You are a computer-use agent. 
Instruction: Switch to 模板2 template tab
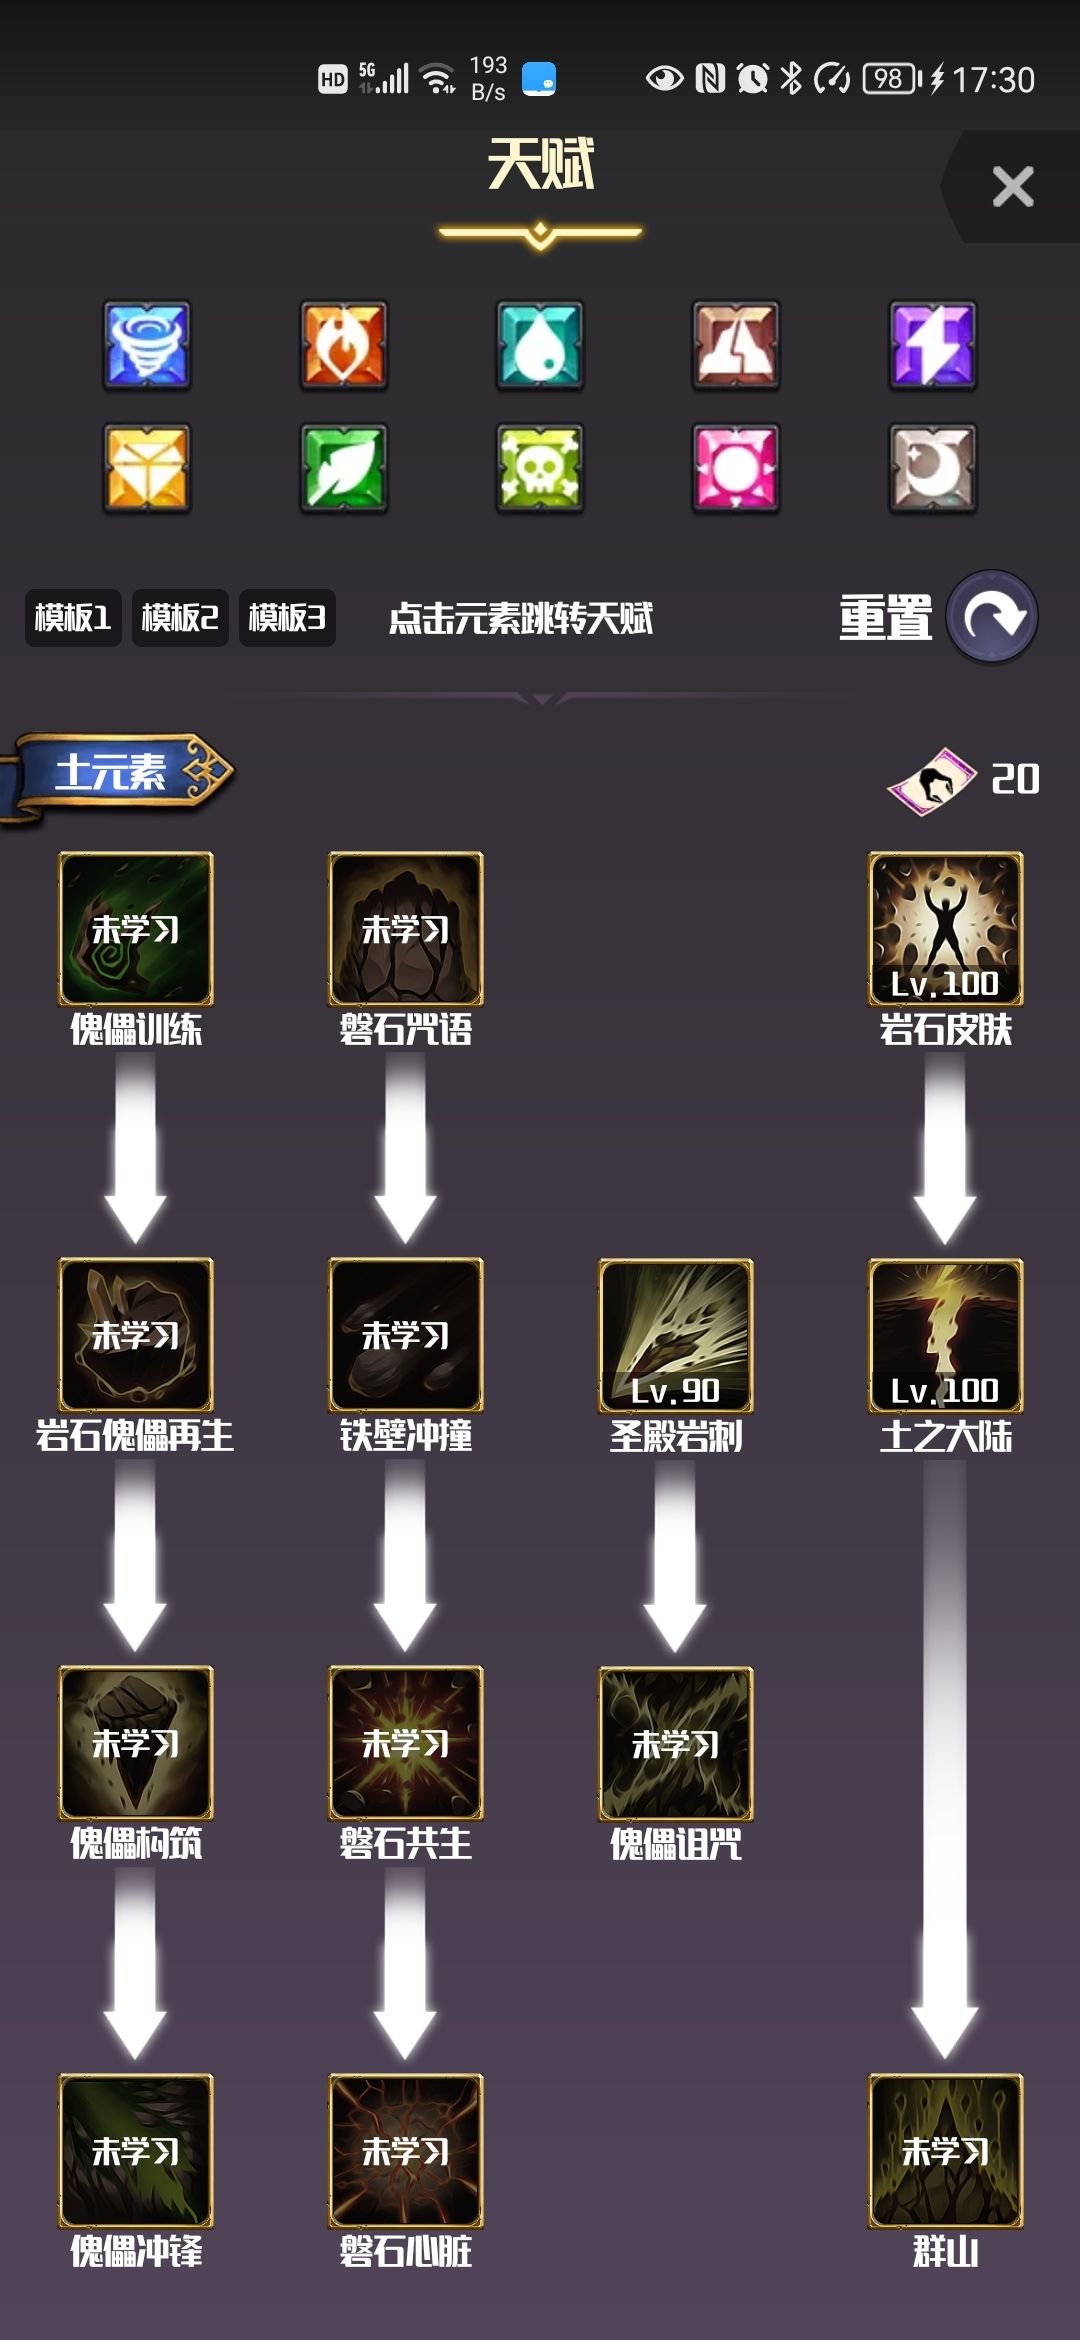[180, 618]
